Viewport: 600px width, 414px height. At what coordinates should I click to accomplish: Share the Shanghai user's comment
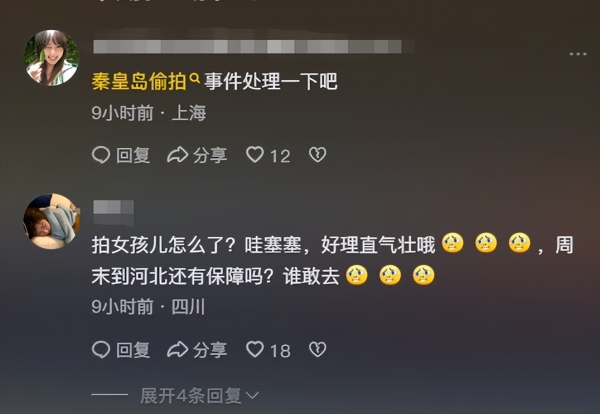click(197, 155)
